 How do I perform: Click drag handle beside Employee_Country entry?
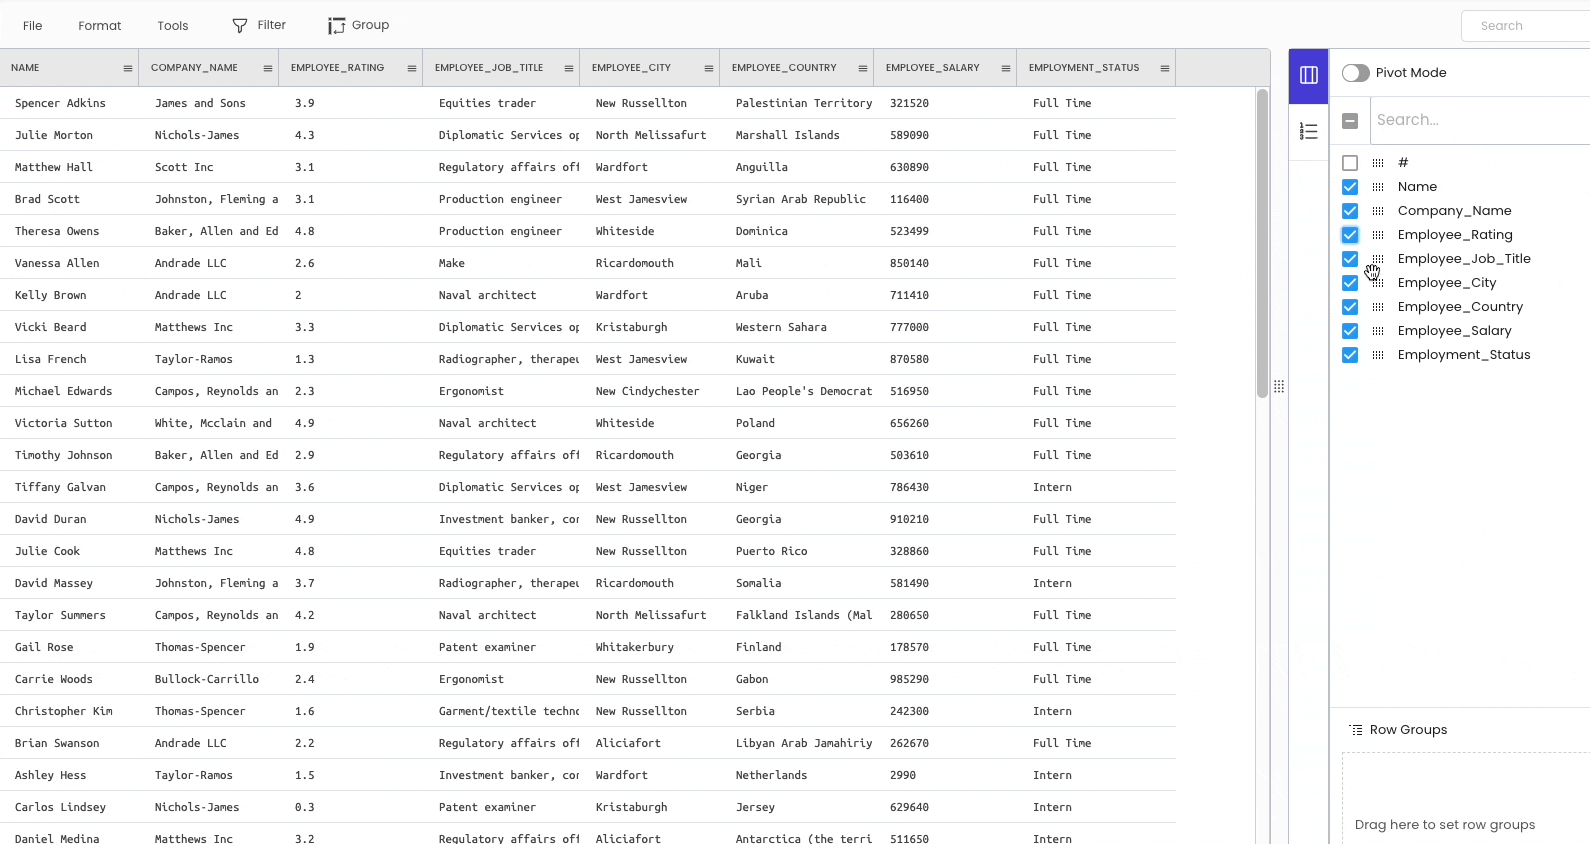1378,307
